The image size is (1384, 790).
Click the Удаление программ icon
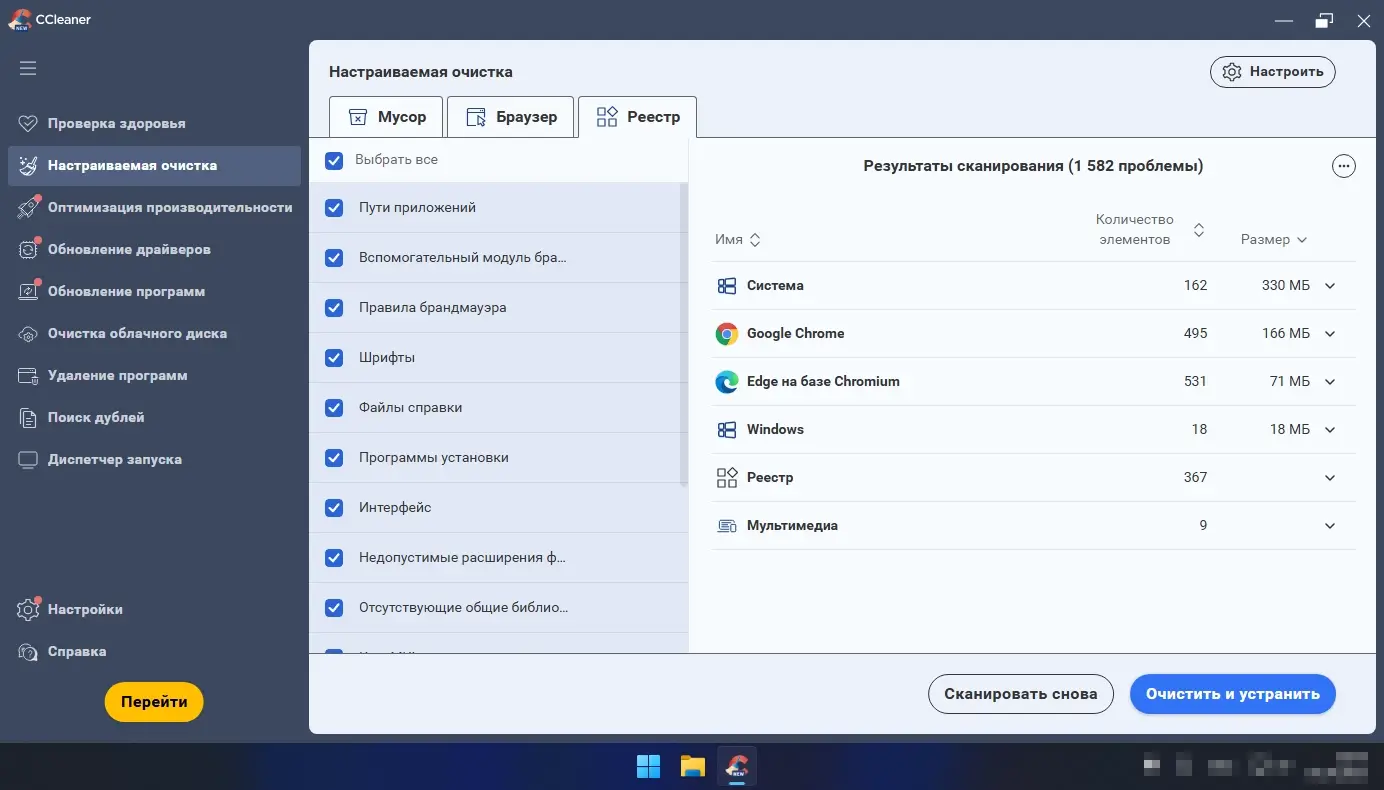28,376
